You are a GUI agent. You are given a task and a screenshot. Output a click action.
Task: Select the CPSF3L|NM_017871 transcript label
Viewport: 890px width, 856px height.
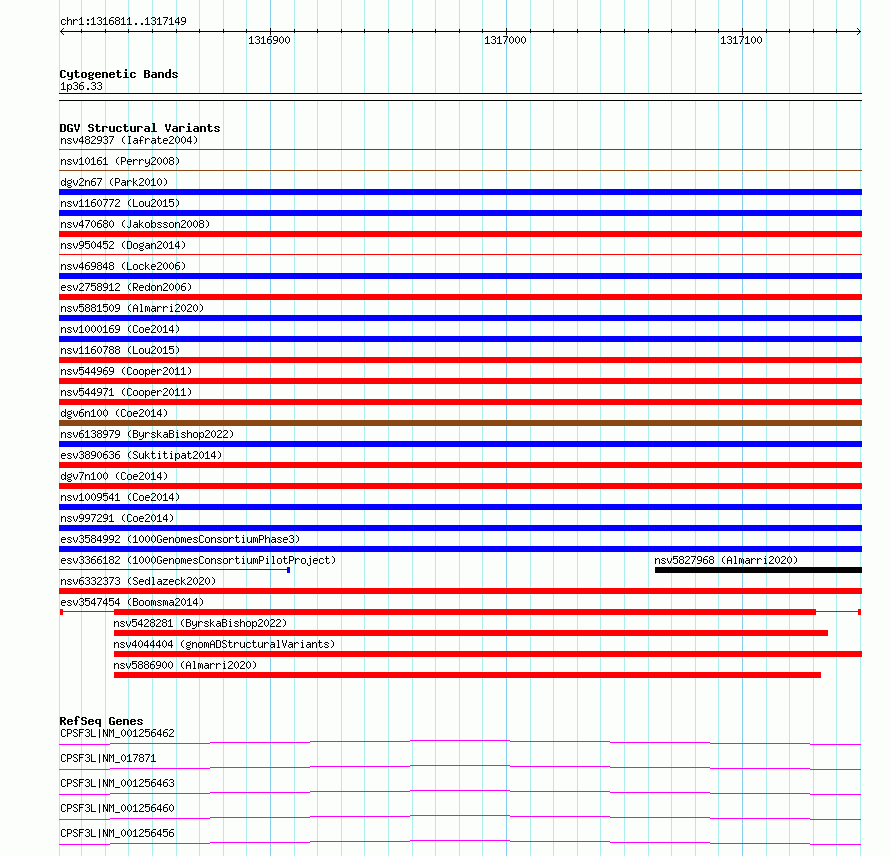(108, 758)
